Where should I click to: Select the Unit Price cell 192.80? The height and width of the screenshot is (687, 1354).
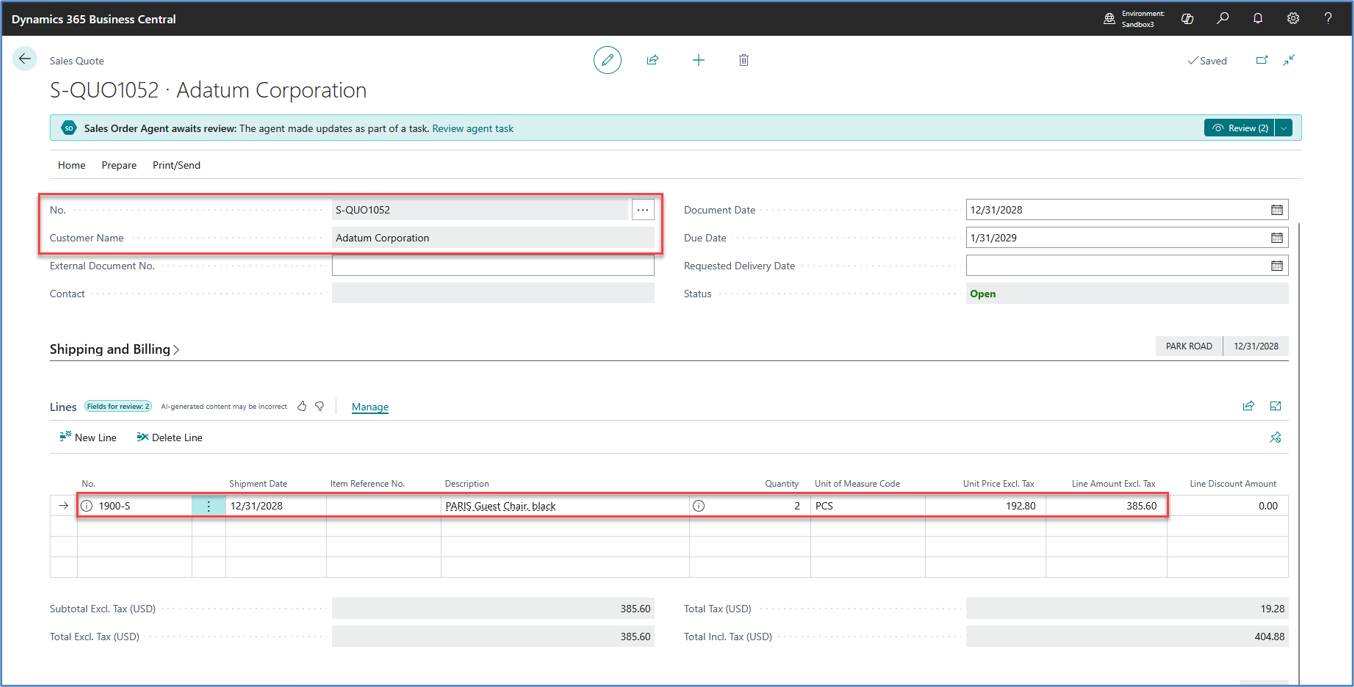[986, 506]
